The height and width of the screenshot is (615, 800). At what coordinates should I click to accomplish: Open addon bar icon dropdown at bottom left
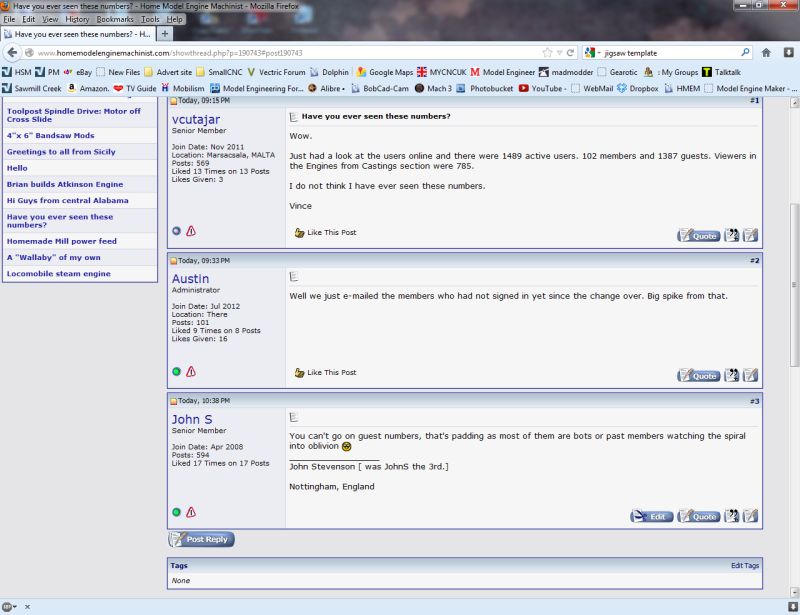pos(9,607)
